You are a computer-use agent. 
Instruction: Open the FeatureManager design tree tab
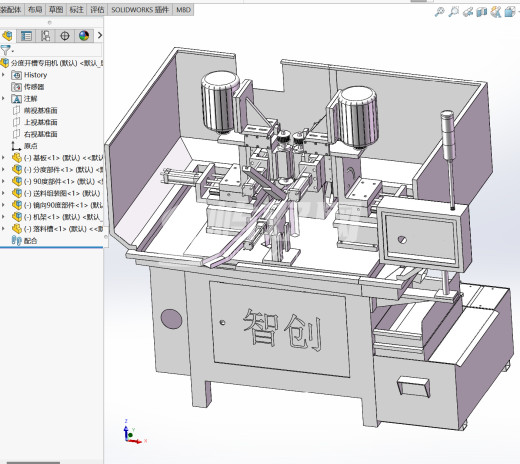click(7, 36)
